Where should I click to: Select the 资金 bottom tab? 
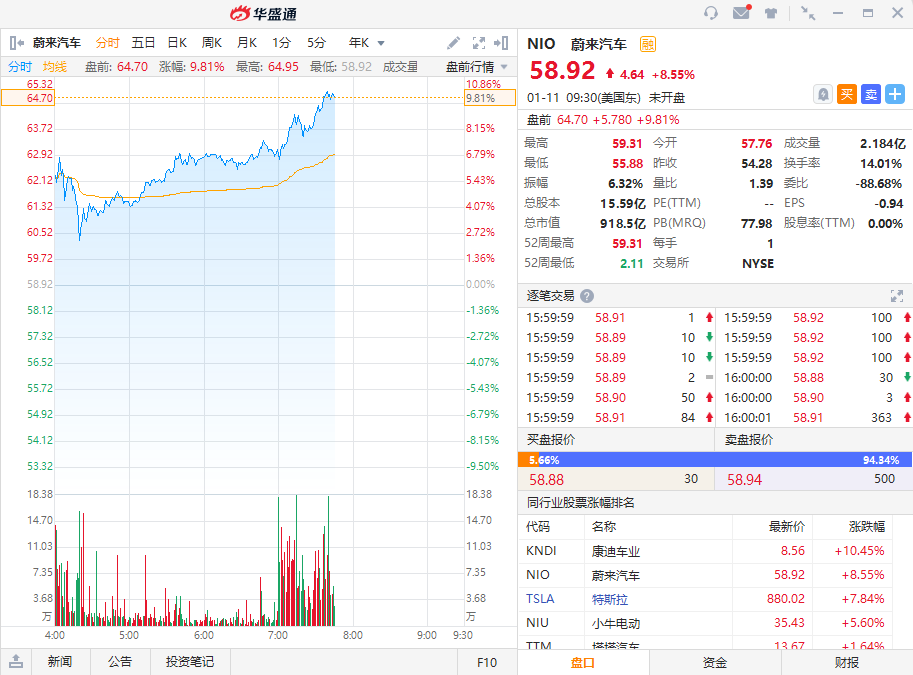[715, 662]
